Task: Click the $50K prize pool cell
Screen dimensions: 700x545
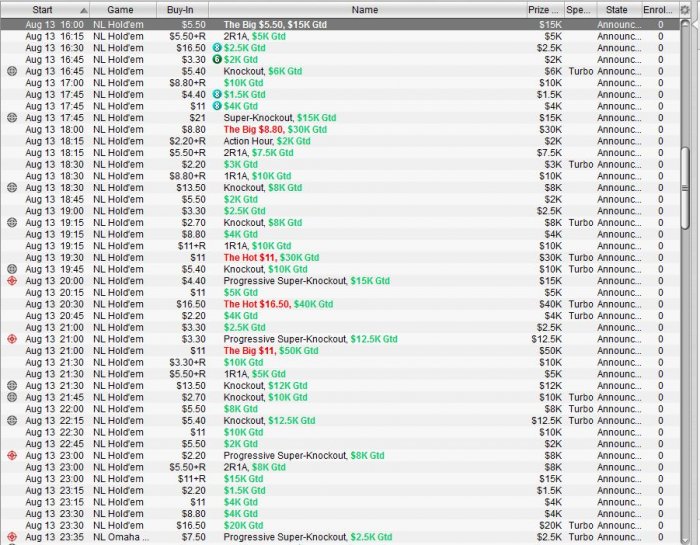Action: [550, 350]
